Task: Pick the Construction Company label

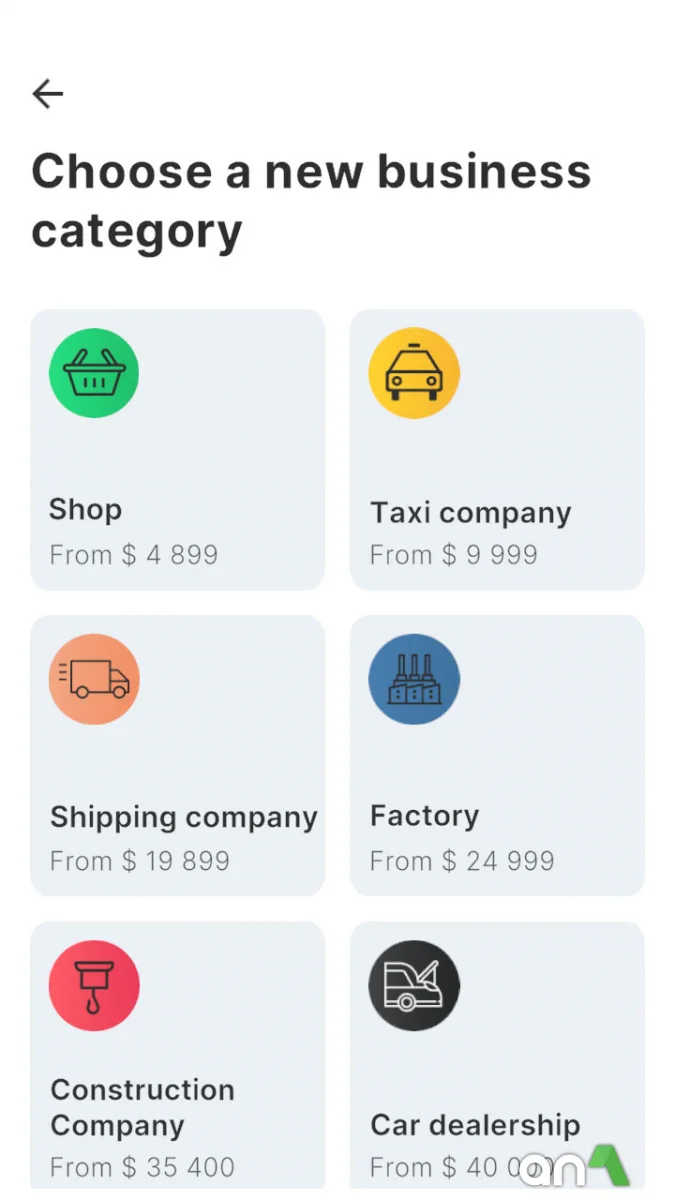Action: pos(142,1107)
